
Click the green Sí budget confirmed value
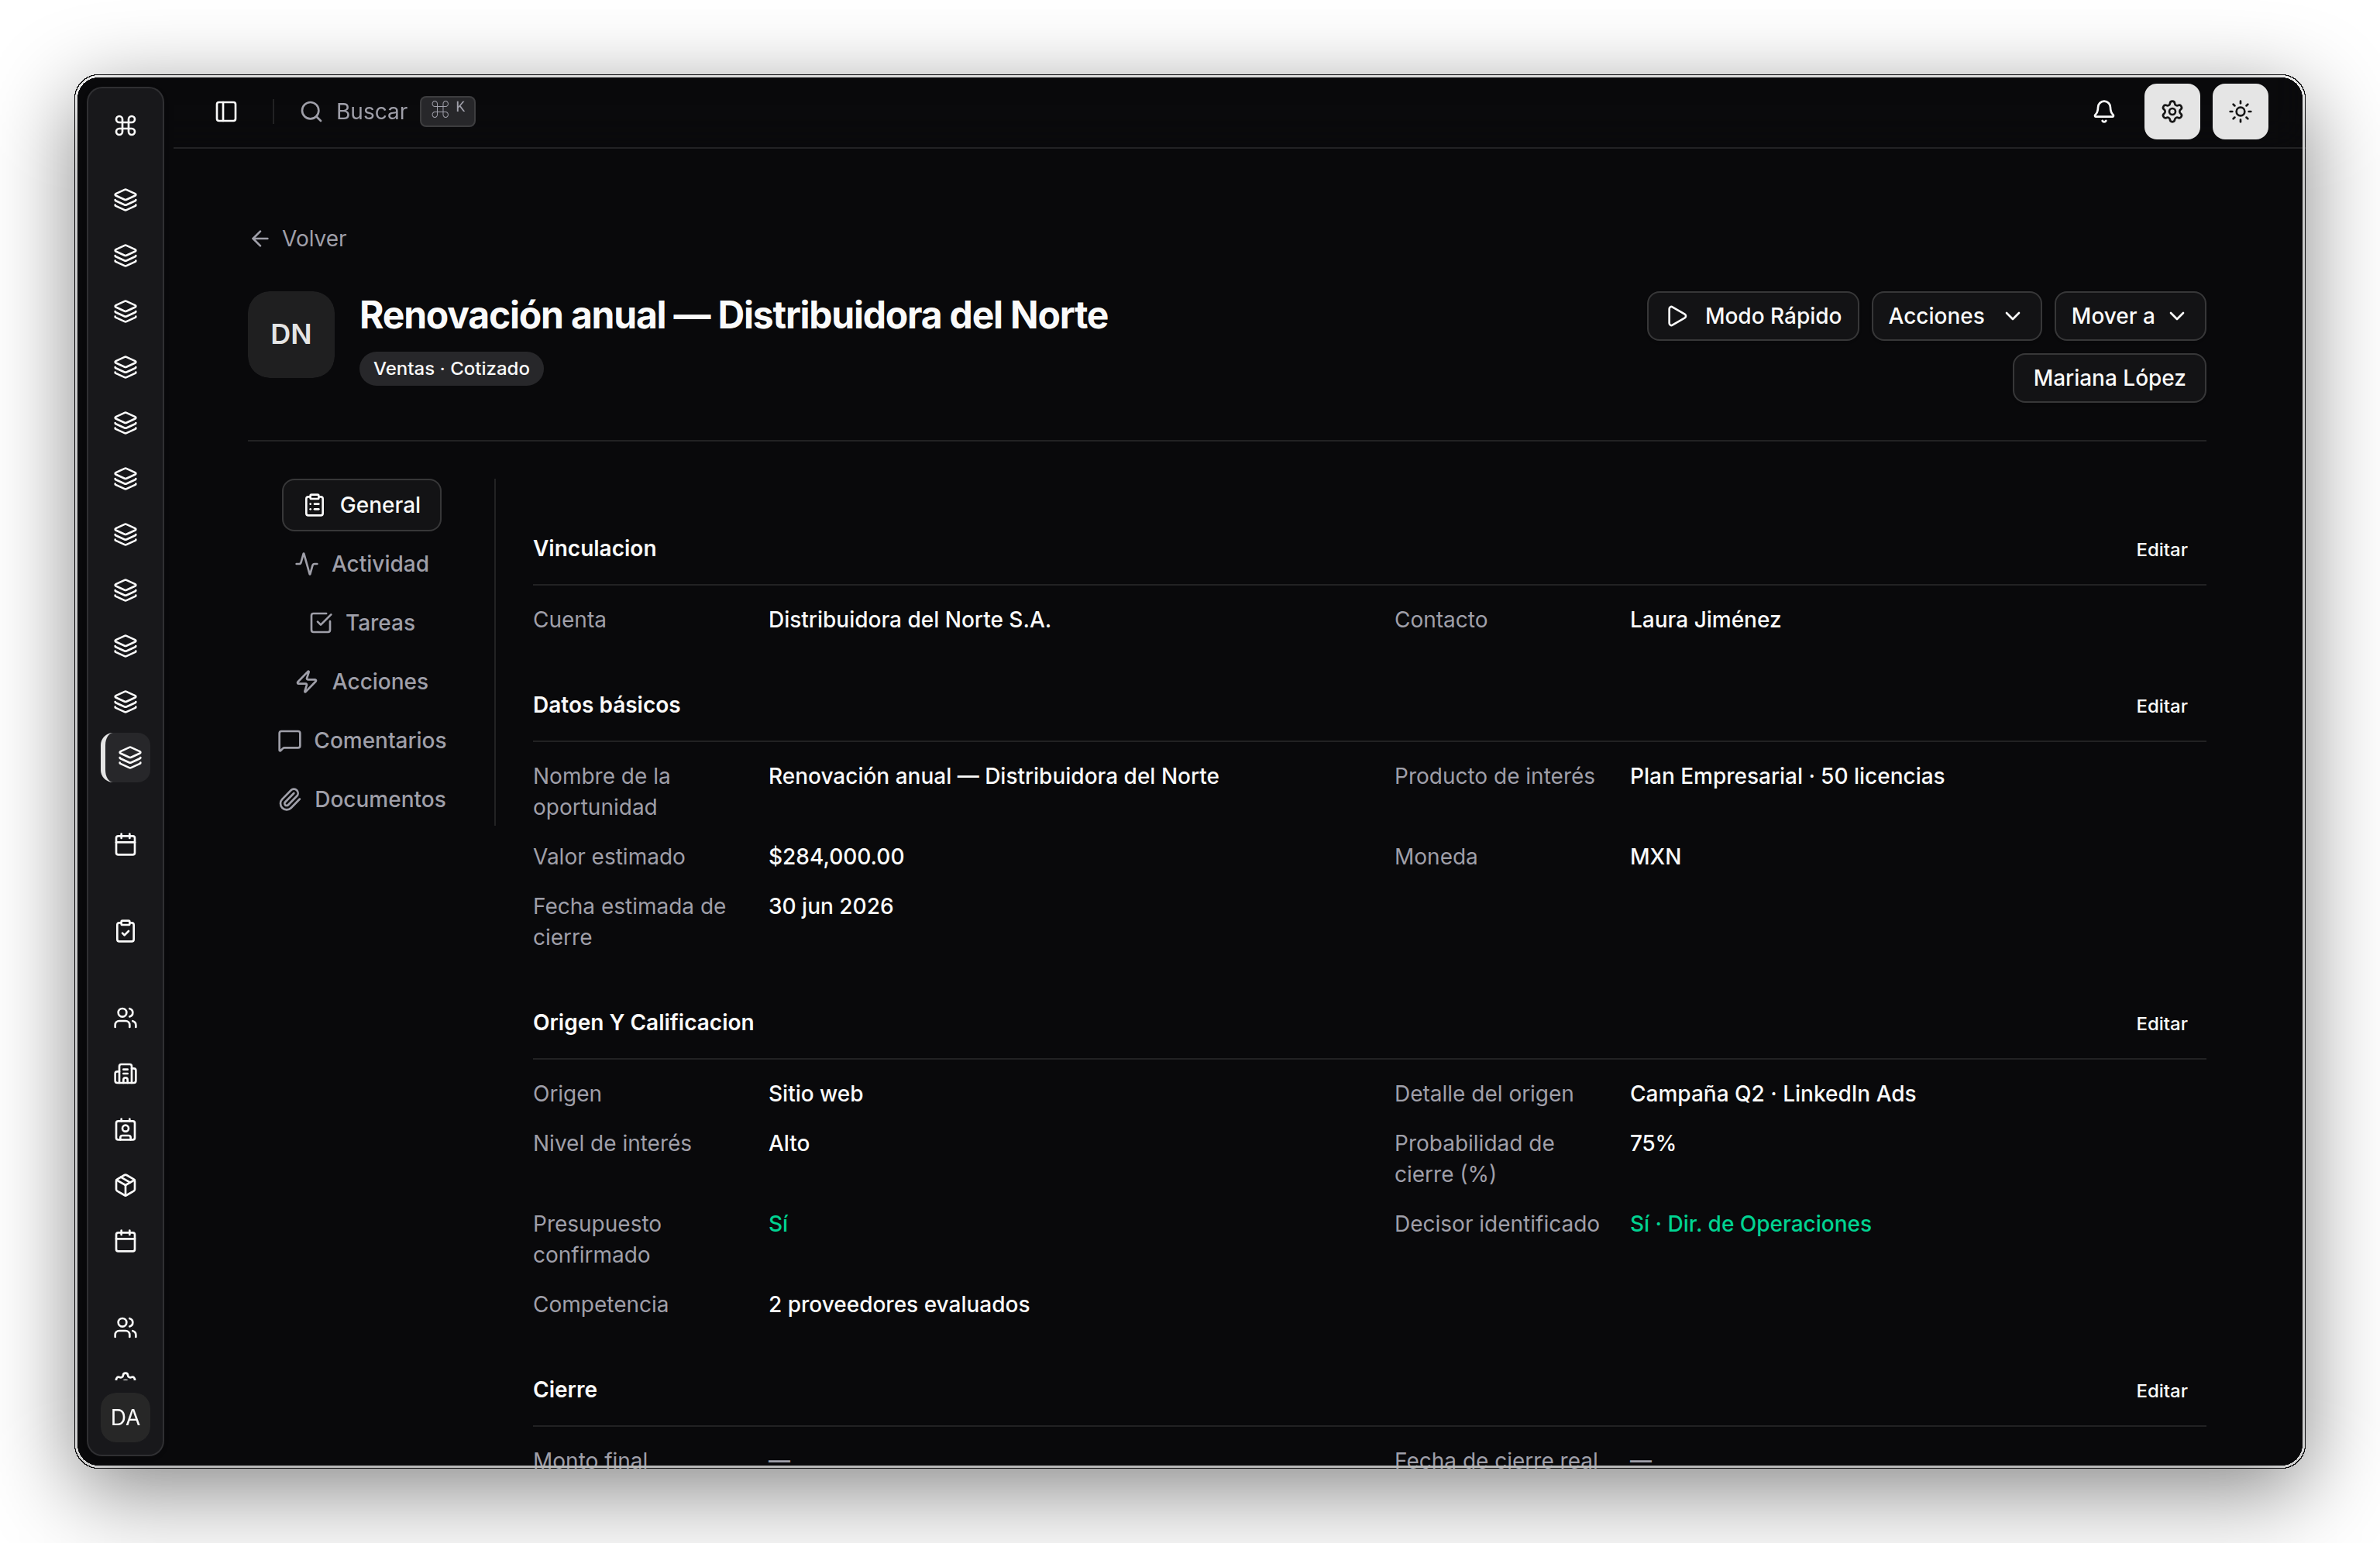coord(777,1224)
